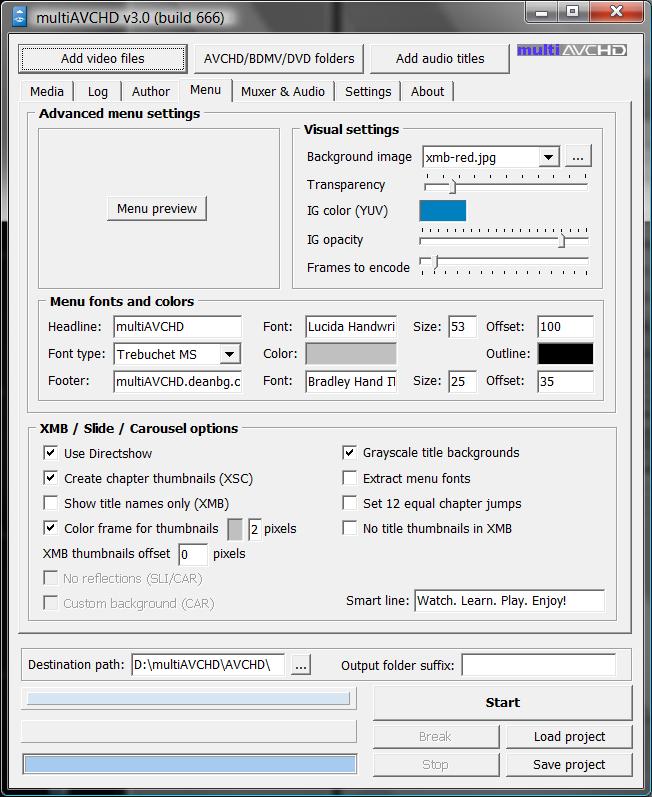Click Load project button
This screenshot has height=797, width=652.
tap(569, 737)
